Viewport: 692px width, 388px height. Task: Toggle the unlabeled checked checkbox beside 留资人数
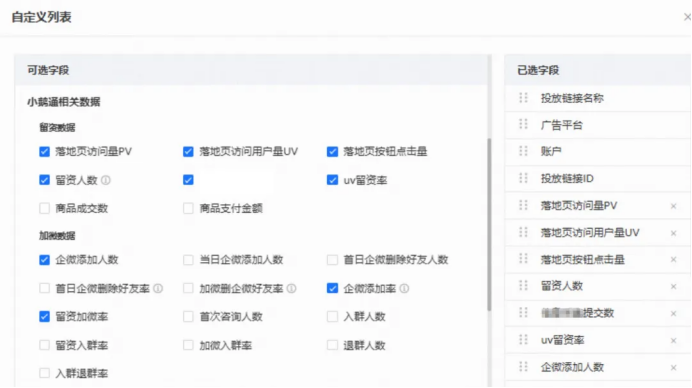pos(188,180)
